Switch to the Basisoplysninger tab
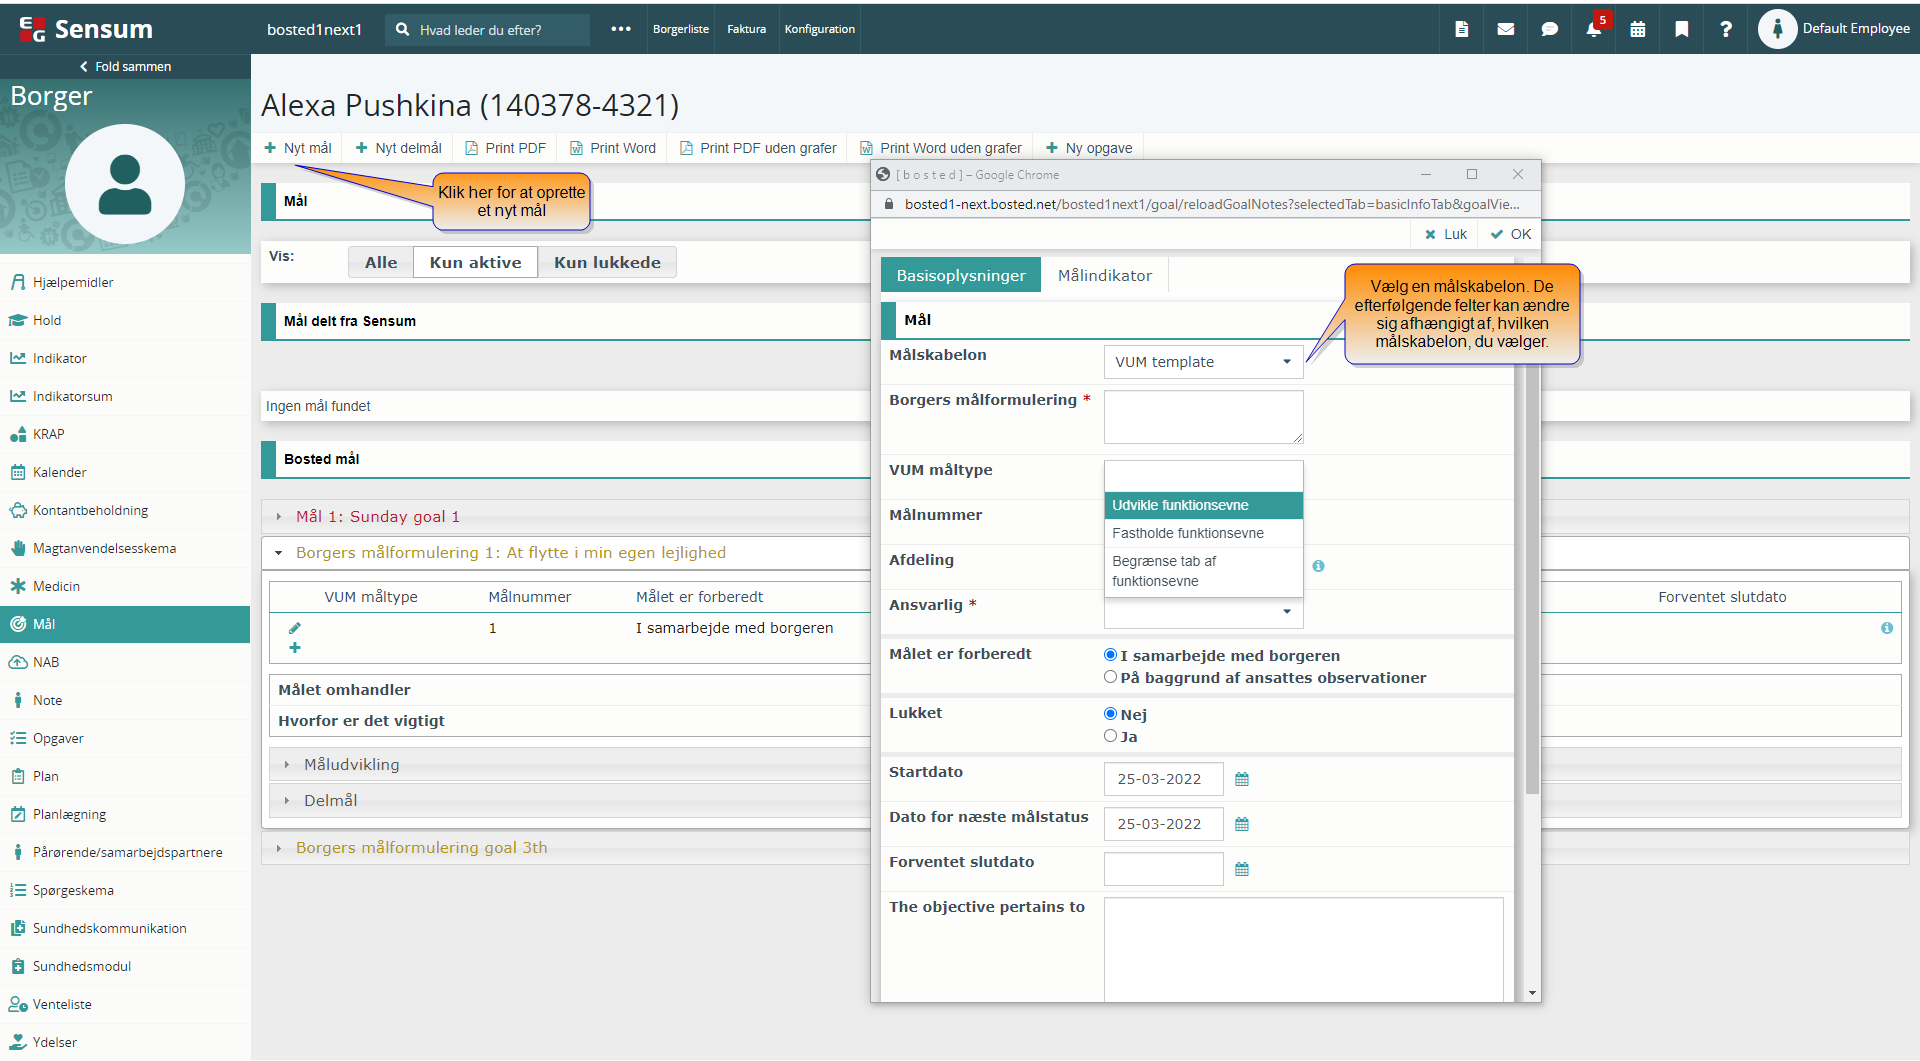The width and height of the screenshot is (1920, 1061). 961,275
